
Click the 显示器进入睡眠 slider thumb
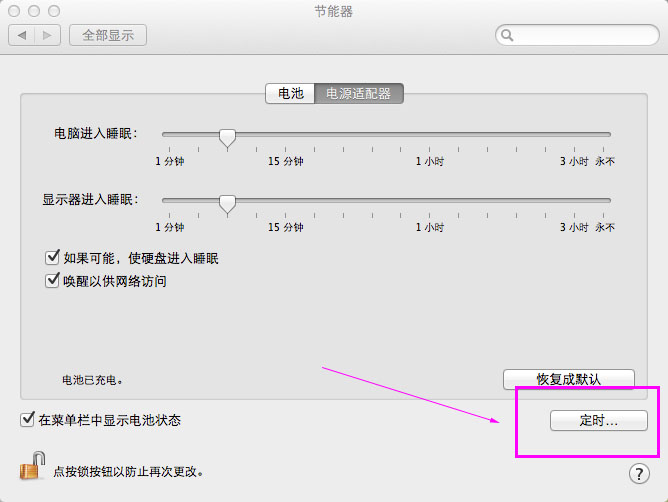pos(227,204)
